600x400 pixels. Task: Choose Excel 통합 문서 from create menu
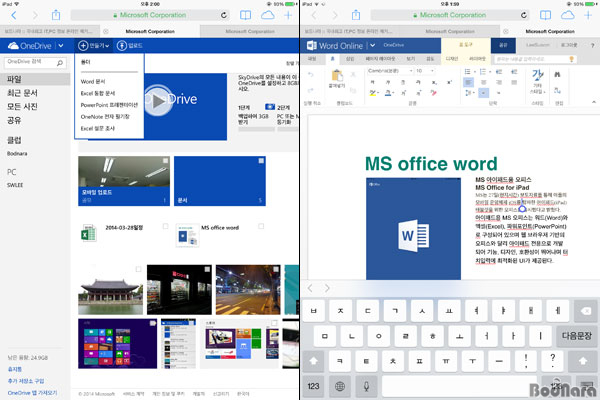pyautogui.click(x=98, y=93)
